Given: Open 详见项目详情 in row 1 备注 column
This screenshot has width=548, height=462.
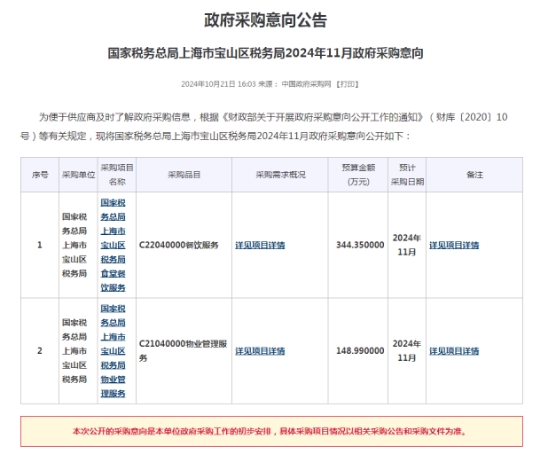Looking at the screenshot, I should 454,245.
